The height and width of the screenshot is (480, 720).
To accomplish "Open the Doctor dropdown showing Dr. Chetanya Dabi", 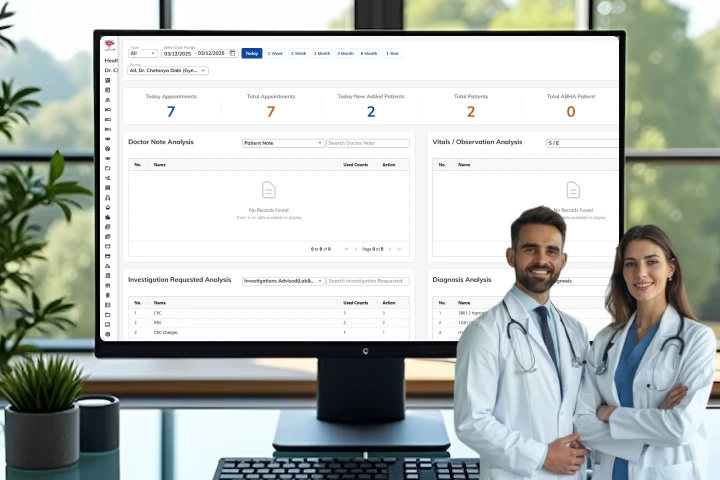I will click(168, 71).
